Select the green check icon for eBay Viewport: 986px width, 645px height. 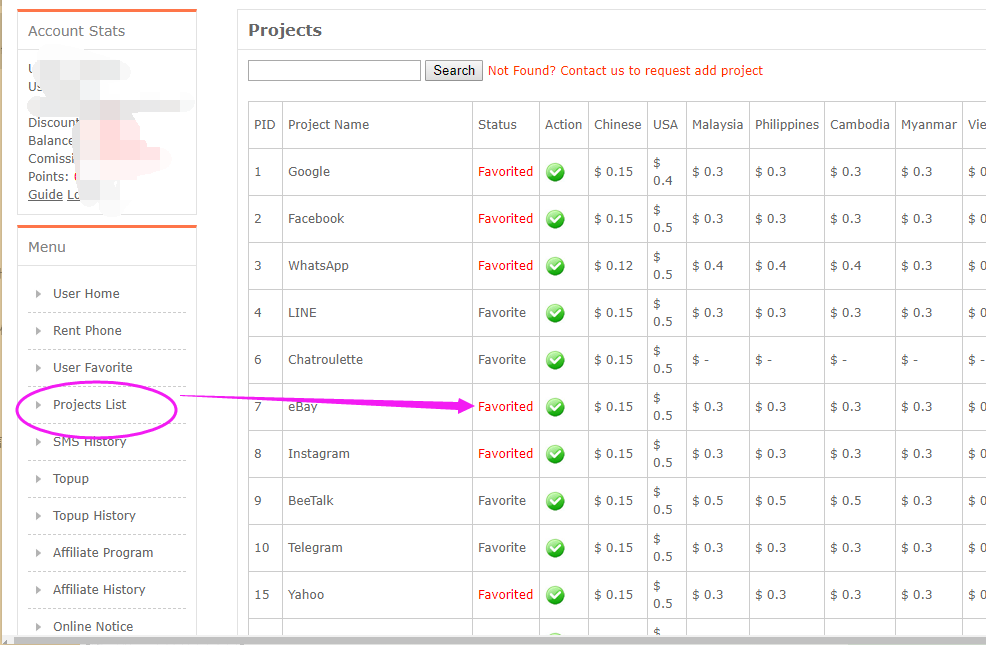[x=555, y=407]
